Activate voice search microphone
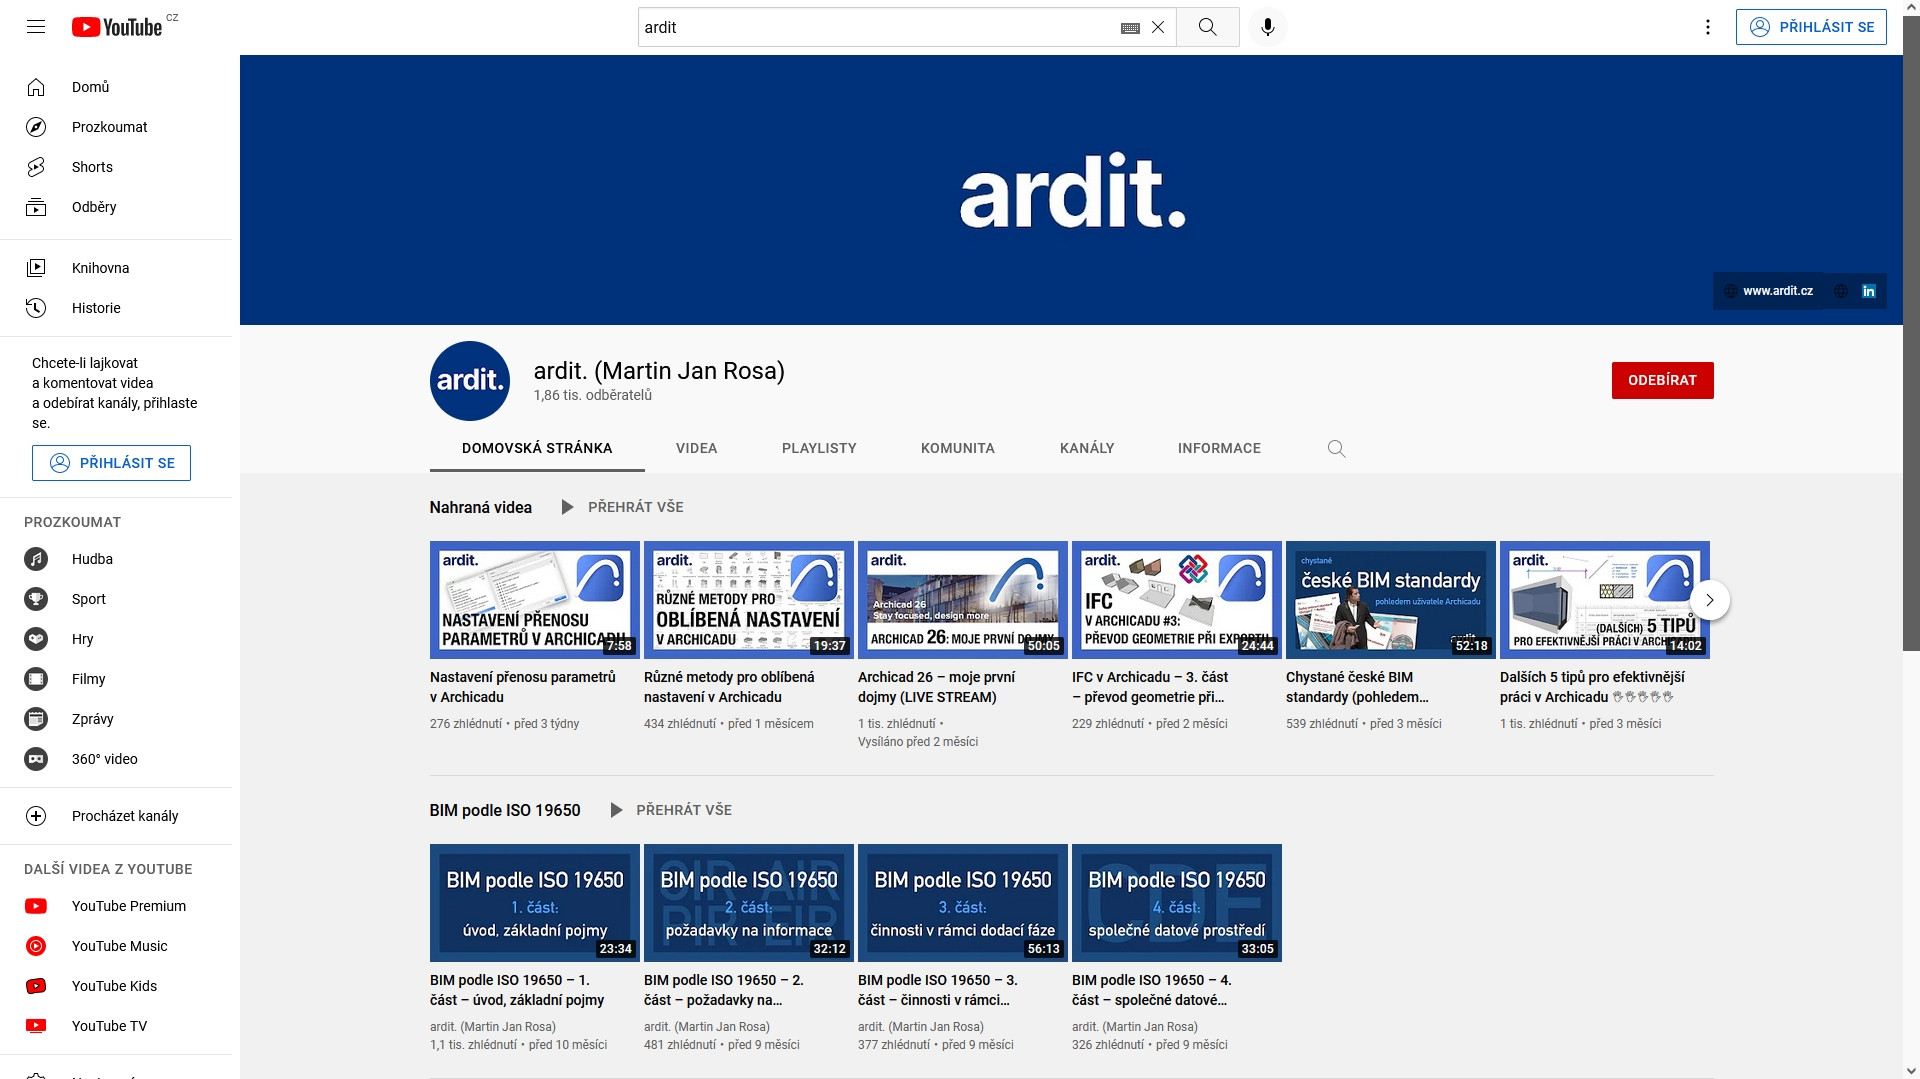 point(1267,27)
